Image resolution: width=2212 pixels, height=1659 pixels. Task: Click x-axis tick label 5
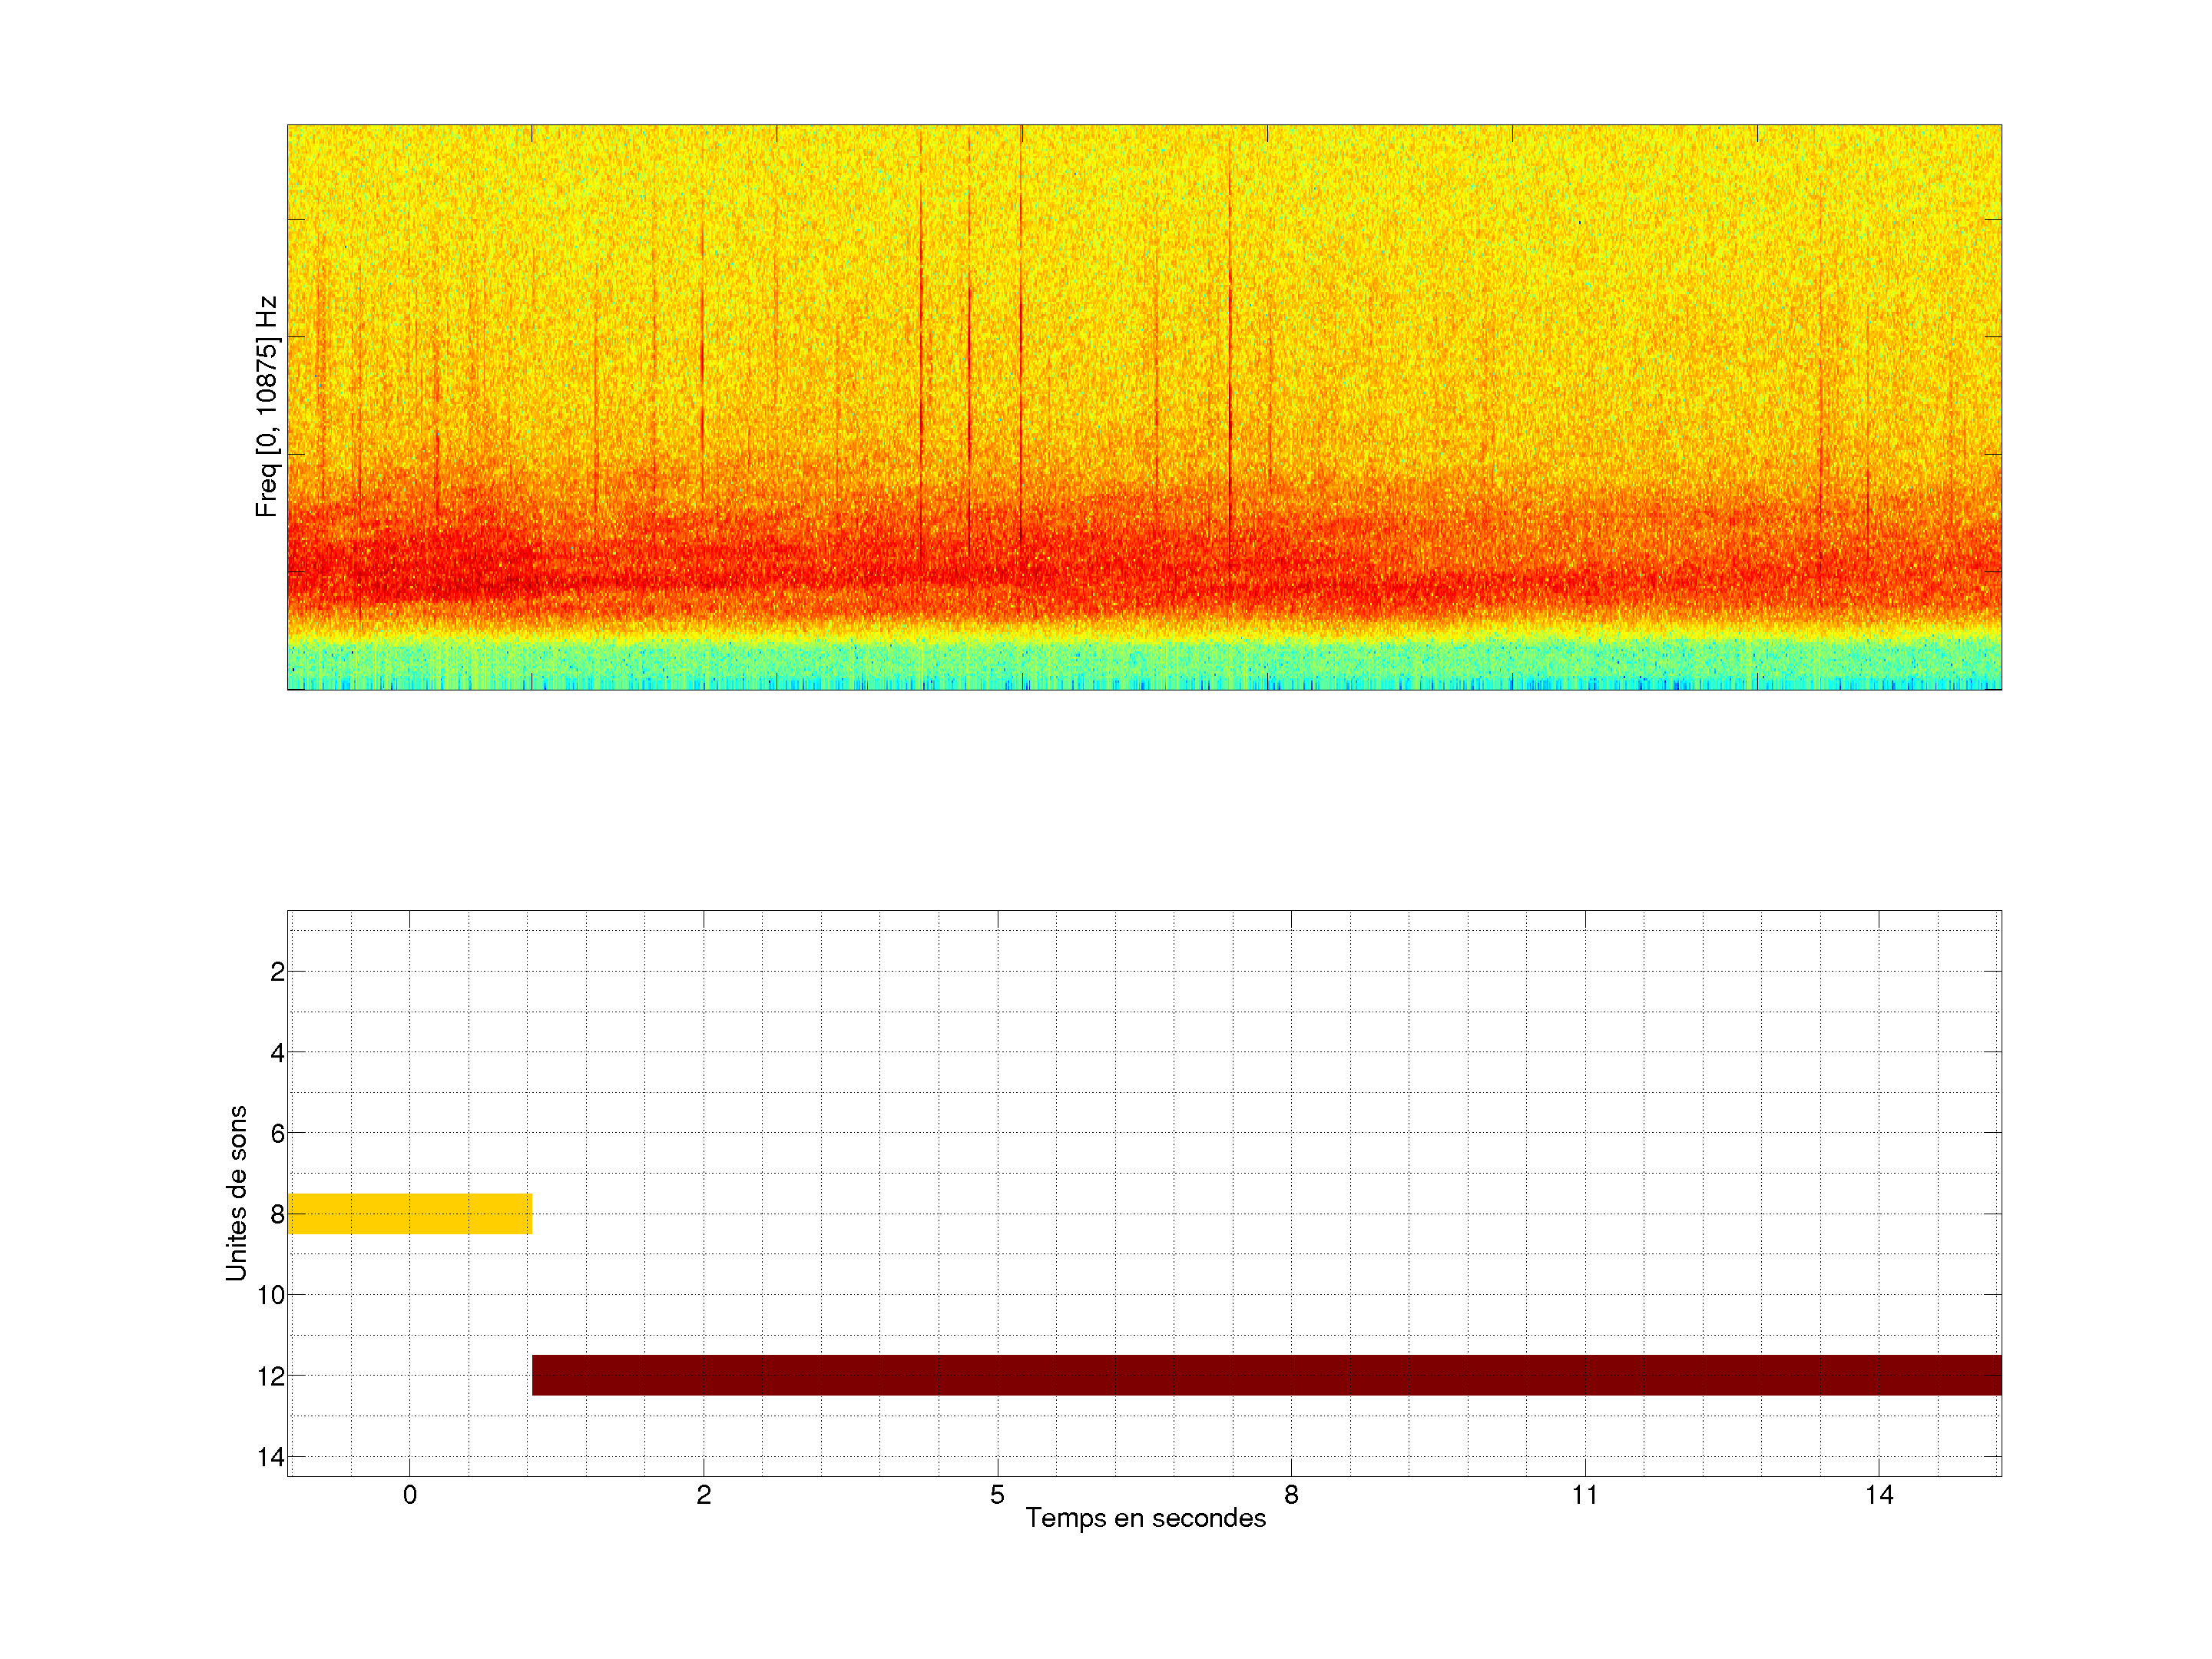coord(997,1495)
